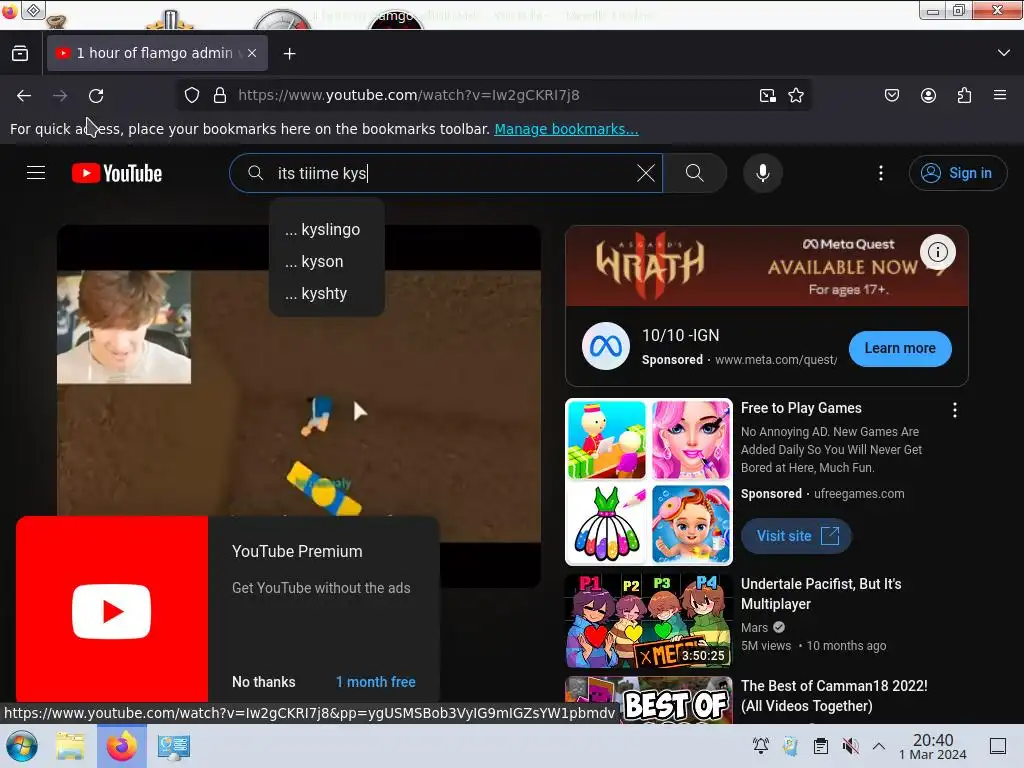The image size is (1024, 768).
Task: Open YouTube settings three-dot menu
Action: 881,173
